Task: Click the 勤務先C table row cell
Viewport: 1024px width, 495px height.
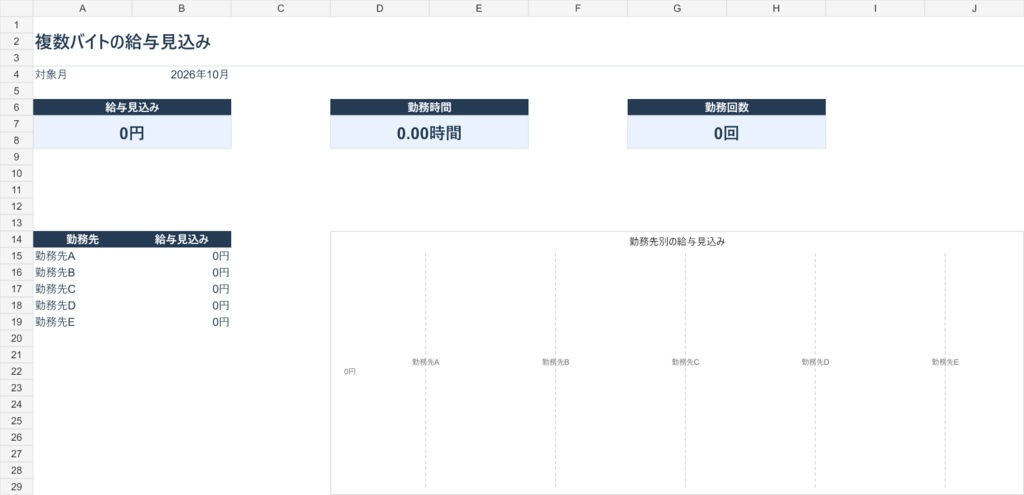Action: tap(82, 289)
